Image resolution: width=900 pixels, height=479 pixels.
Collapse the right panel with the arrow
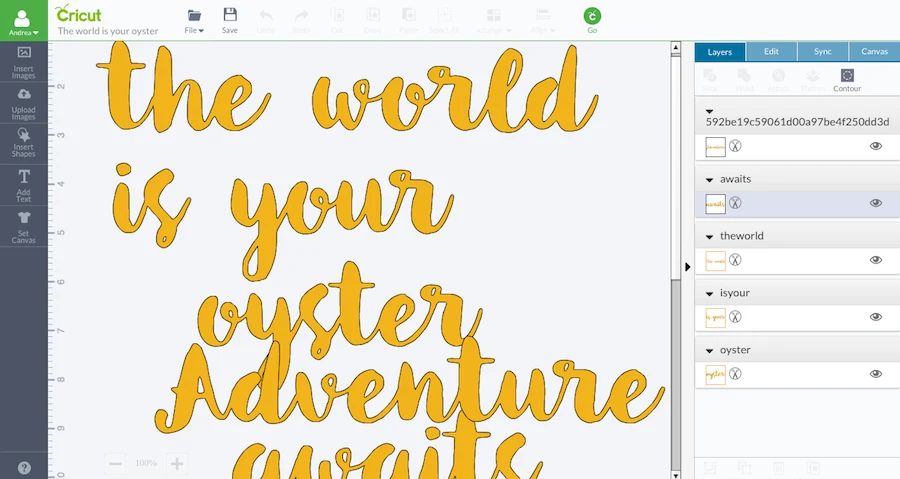point(688,267)
